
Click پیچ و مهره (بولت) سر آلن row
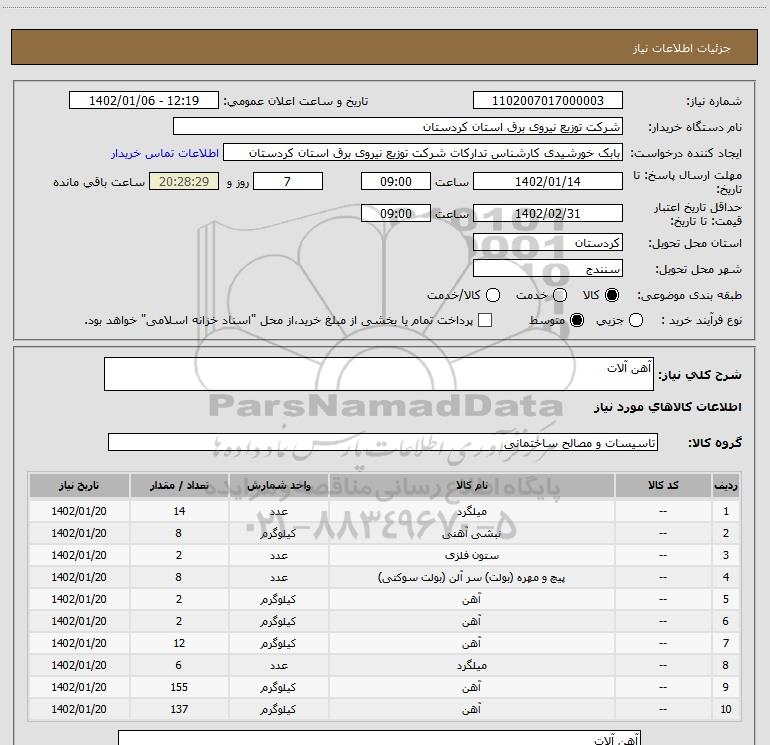click(x=472, y=578)
